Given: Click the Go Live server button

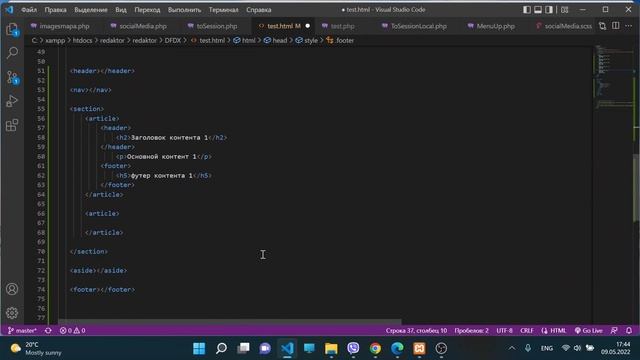Looking at the screenshot, I should [588, 331].
